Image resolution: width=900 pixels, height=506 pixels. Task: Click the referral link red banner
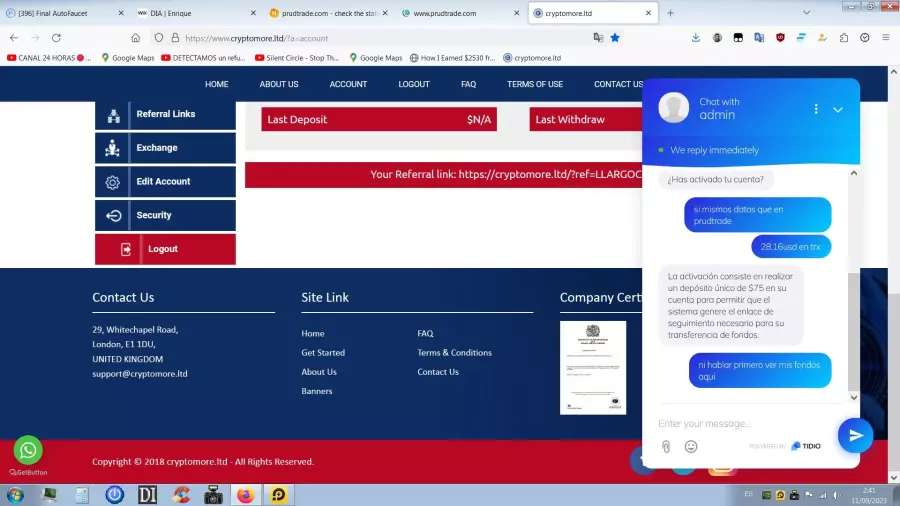(x=444, y=174)
